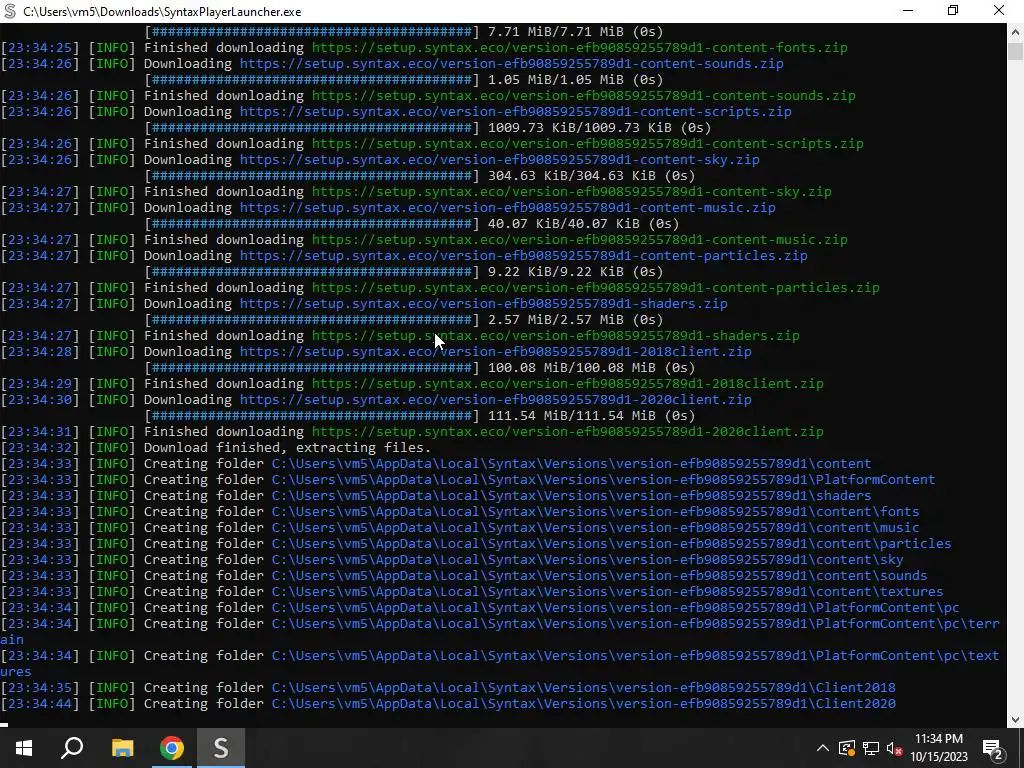1024x768 pixels.
Task: Open the notification center
Action: pyautogui.click(x=993, y=748)
